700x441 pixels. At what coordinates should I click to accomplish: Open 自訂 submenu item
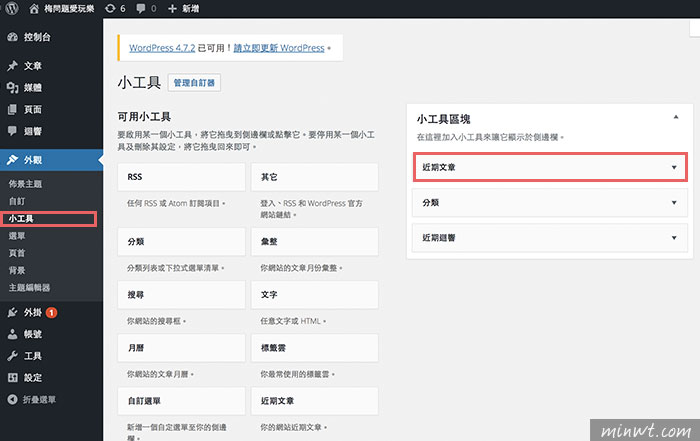coord(17,201)
